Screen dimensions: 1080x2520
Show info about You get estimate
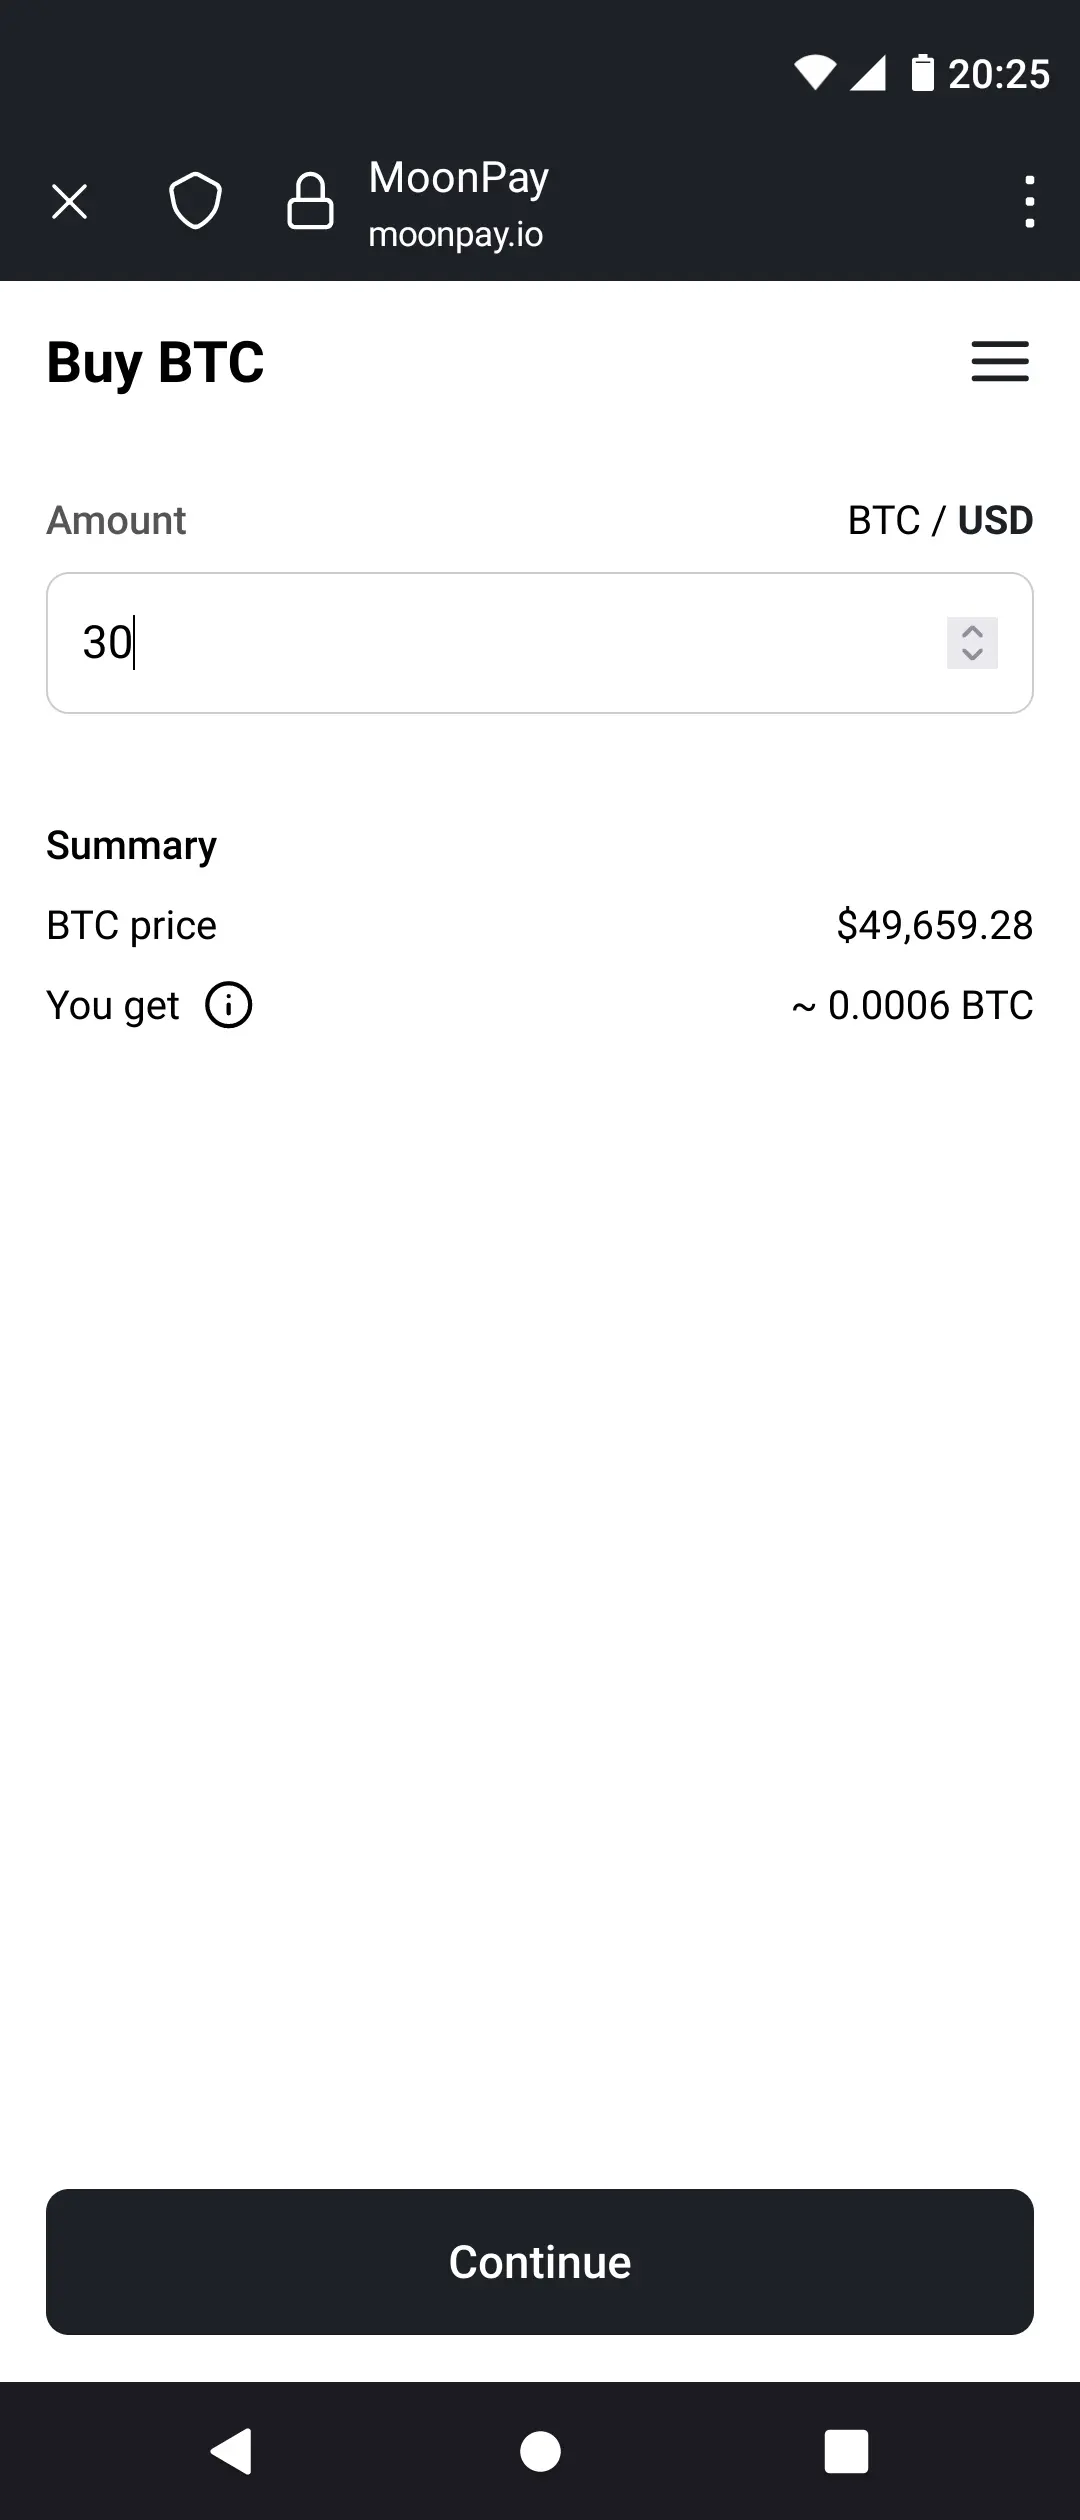point(229,1005)
